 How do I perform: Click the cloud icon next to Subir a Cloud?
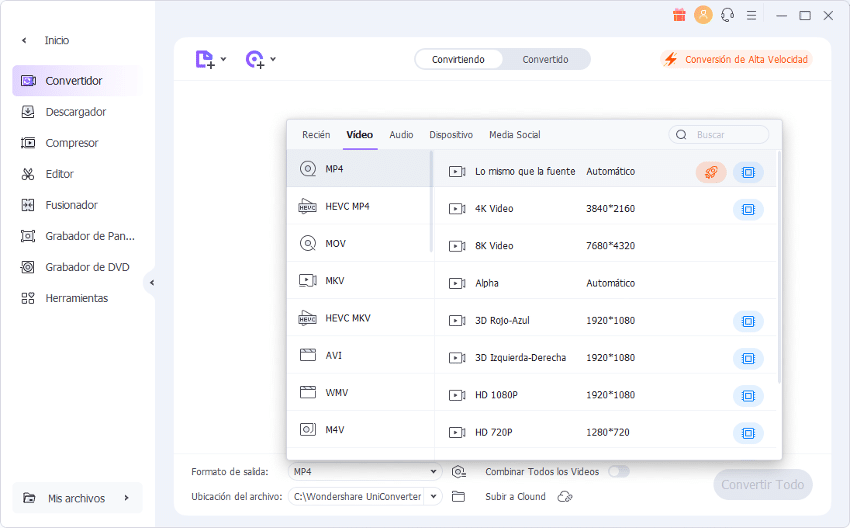pos(565,496)
